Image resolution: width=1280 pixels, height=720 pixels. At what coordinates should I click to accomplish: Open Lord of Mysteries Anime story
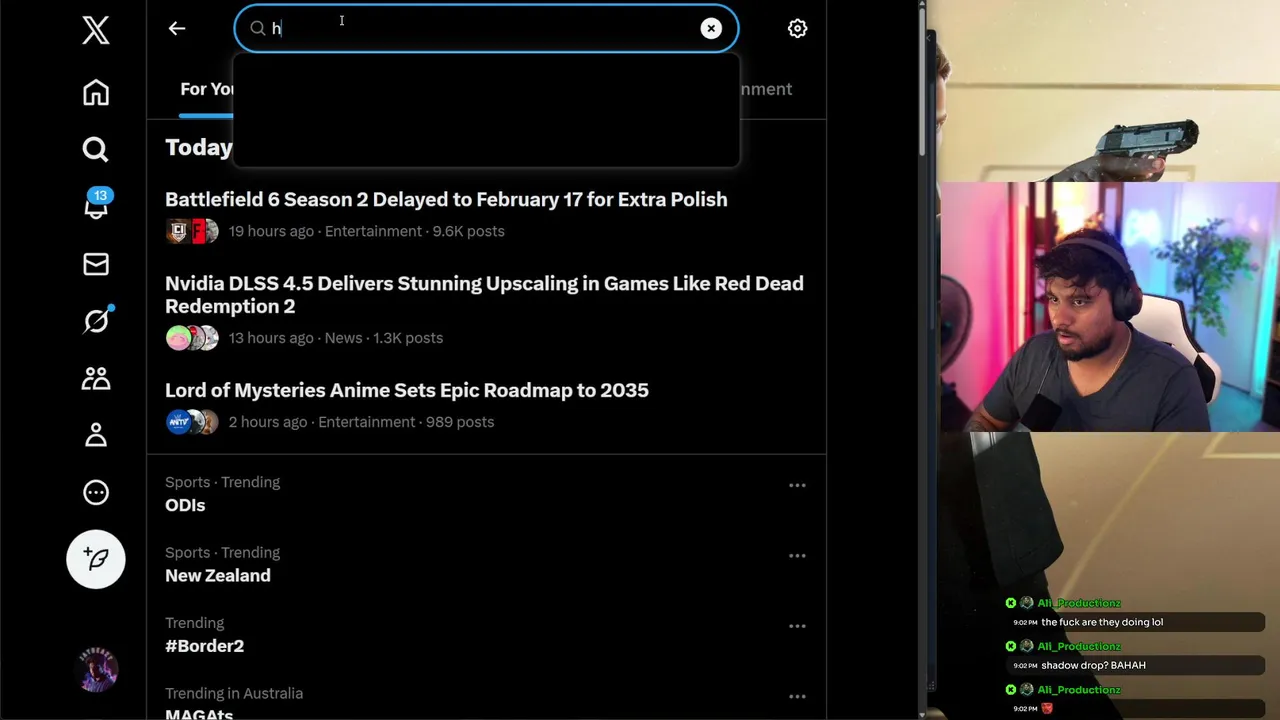click(x=407, y=390)
